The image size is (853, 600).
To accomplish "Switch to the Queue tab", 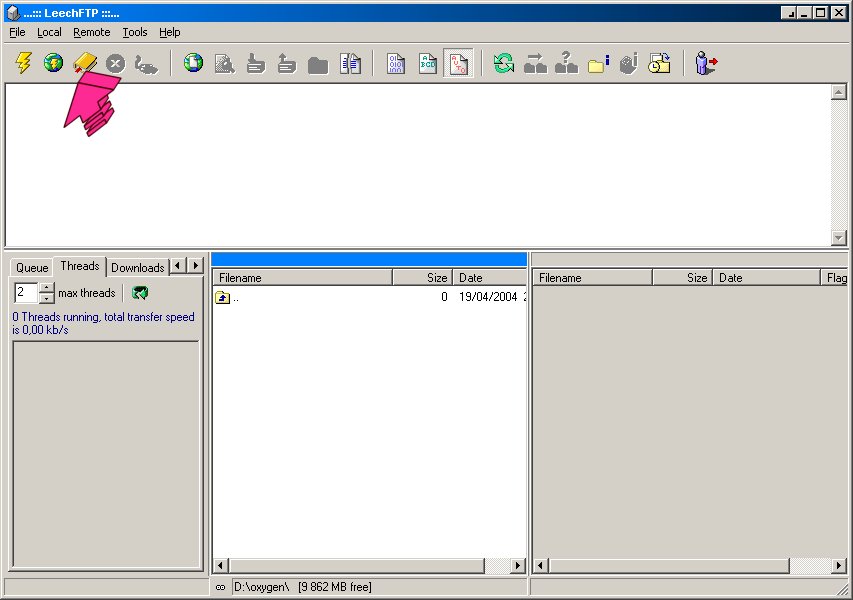I will click(x=32, y=268).
